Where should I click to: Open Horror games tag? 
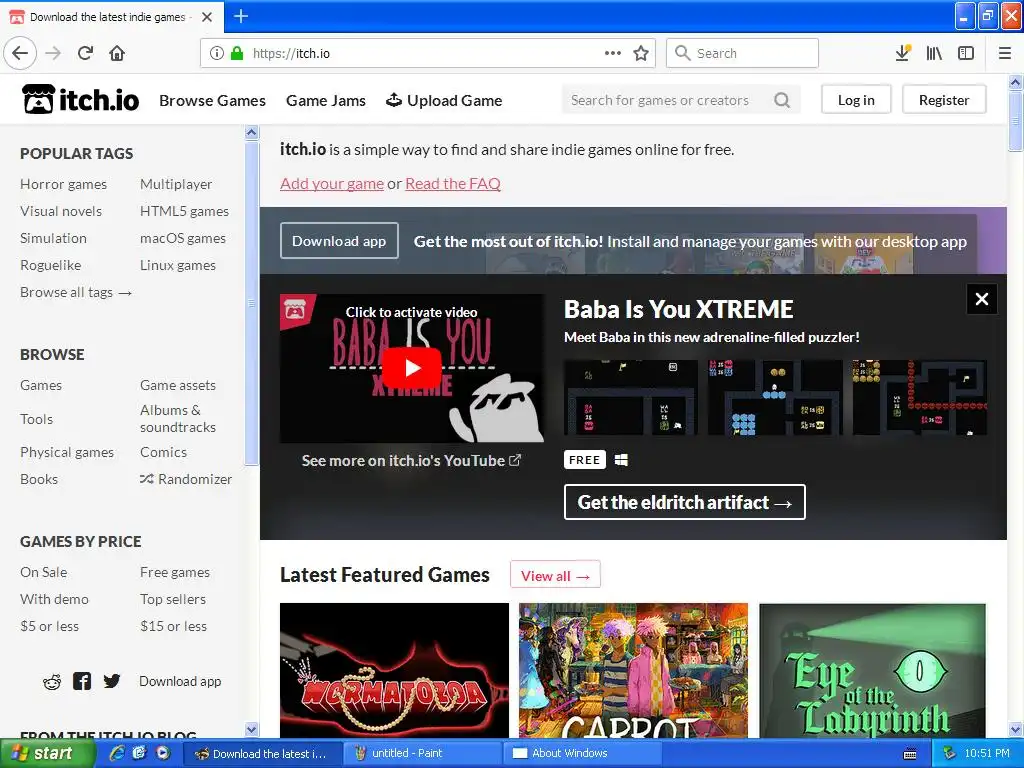[x=63, y=184]
